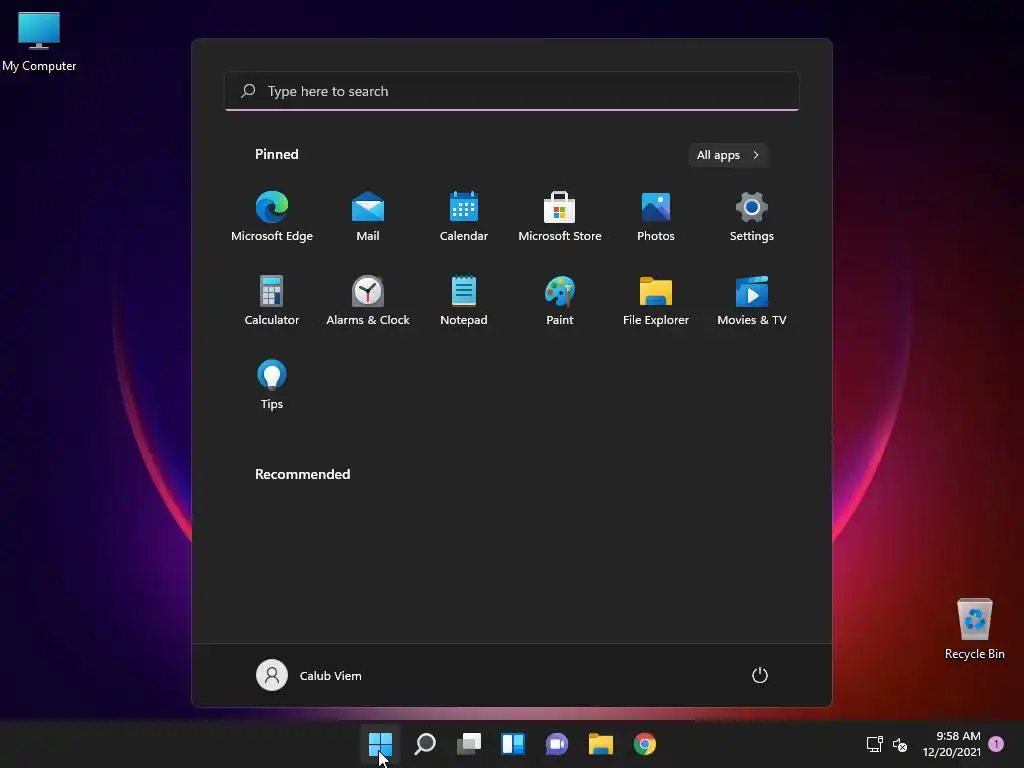Open Settings from pinned apps
Viewport: 1024px width, 768px height.
click(752, 216)
